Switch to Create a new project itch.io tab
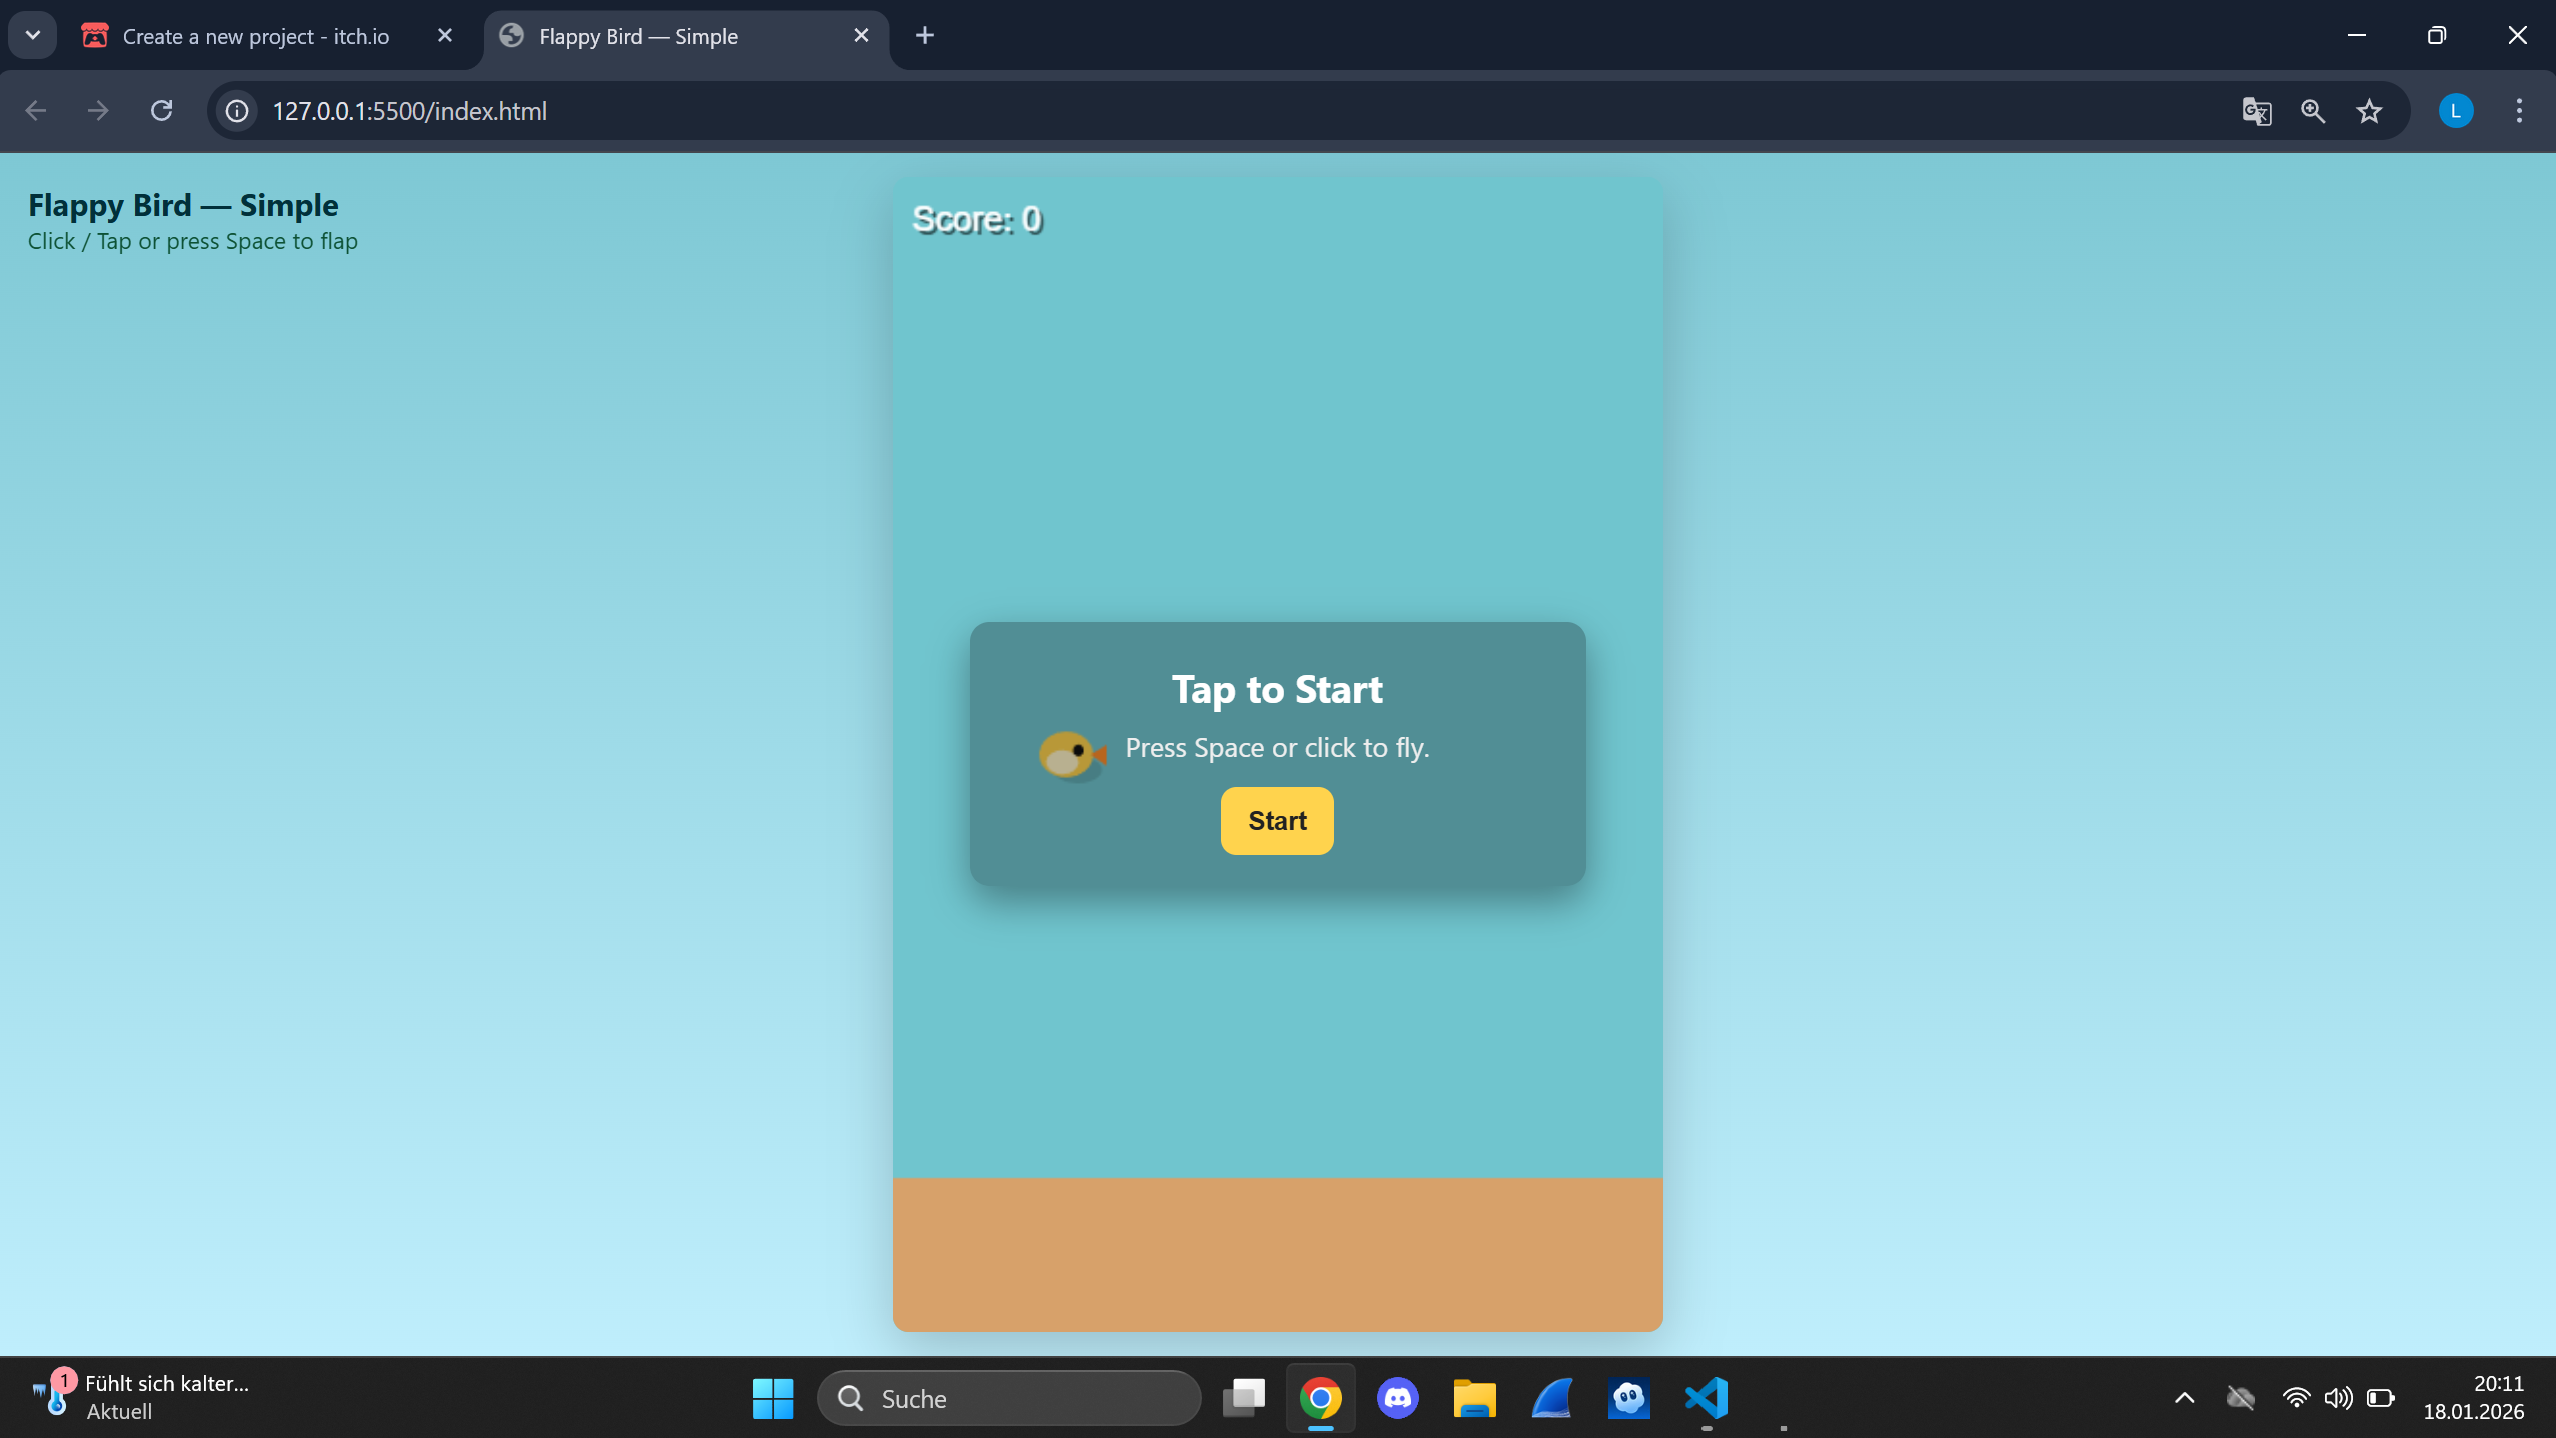 coord(255,36)
